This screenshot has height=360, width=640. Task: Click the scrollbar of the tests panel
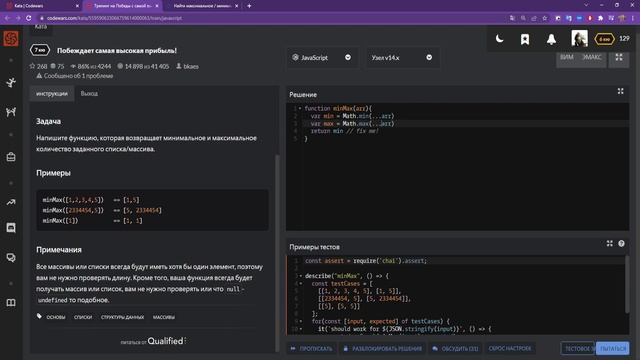[627, 285]
